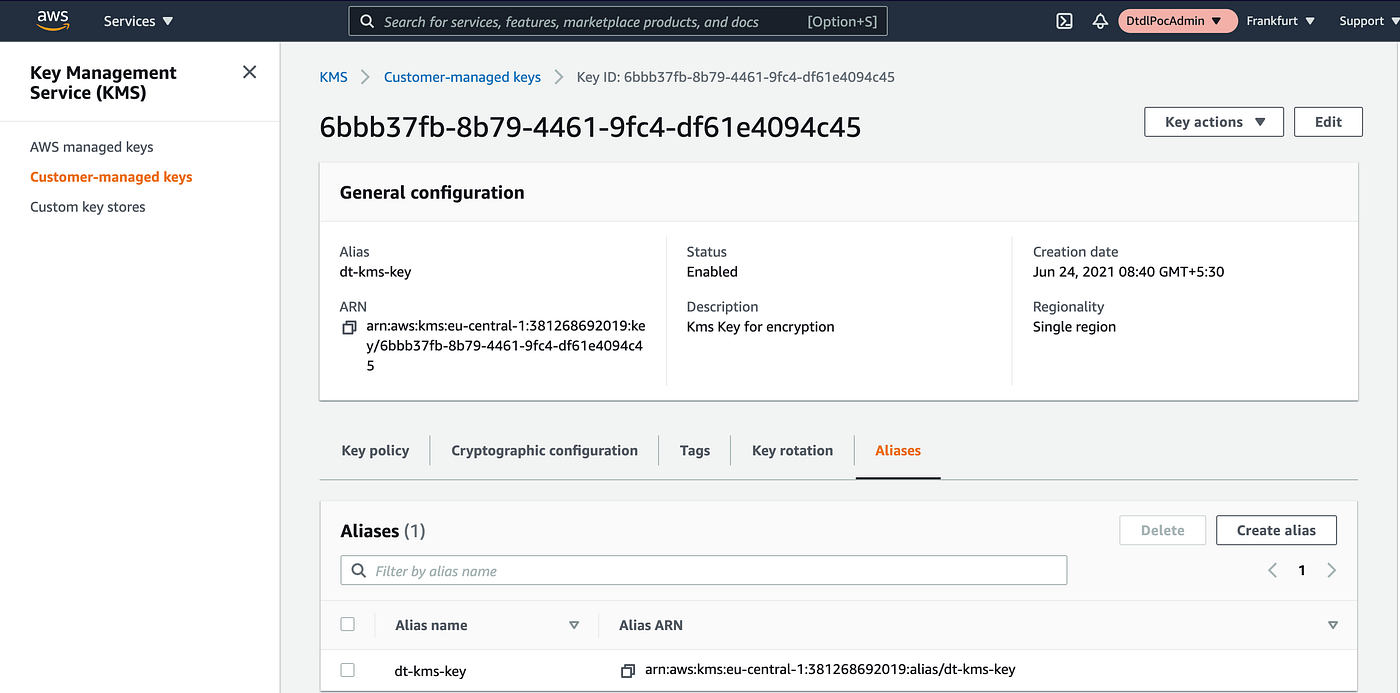The width and height of the screenshot is (1400, 693).
Task: Switch to the Key rotation tab
Action: click(x=792, y=450)
